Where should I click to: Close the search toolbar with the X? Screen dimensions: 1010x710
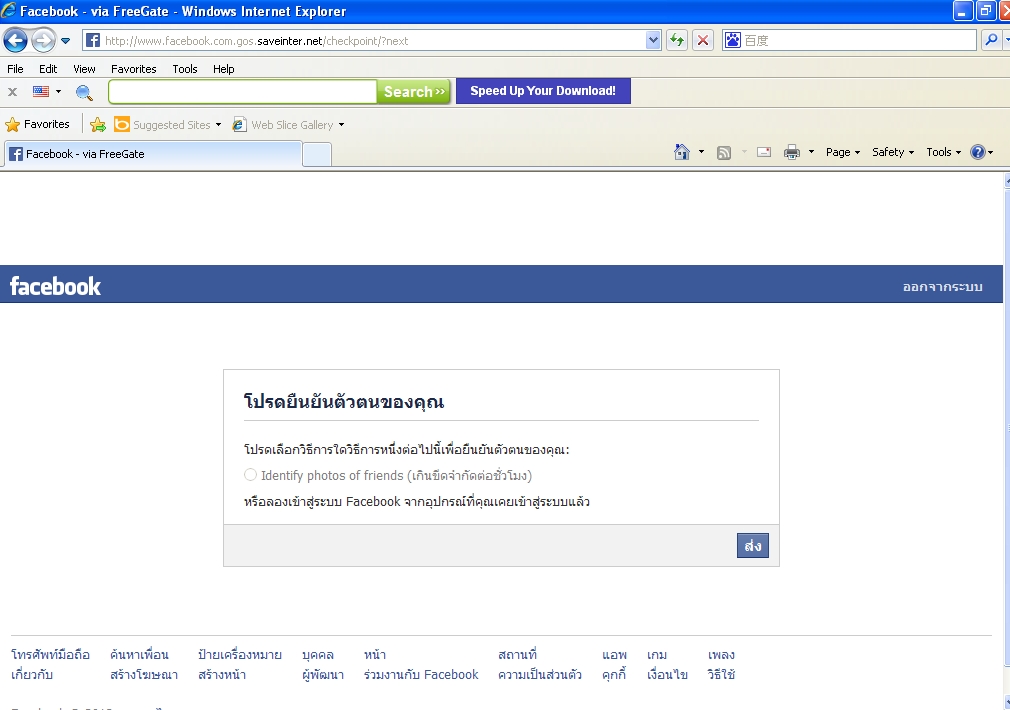coord(12,91)
